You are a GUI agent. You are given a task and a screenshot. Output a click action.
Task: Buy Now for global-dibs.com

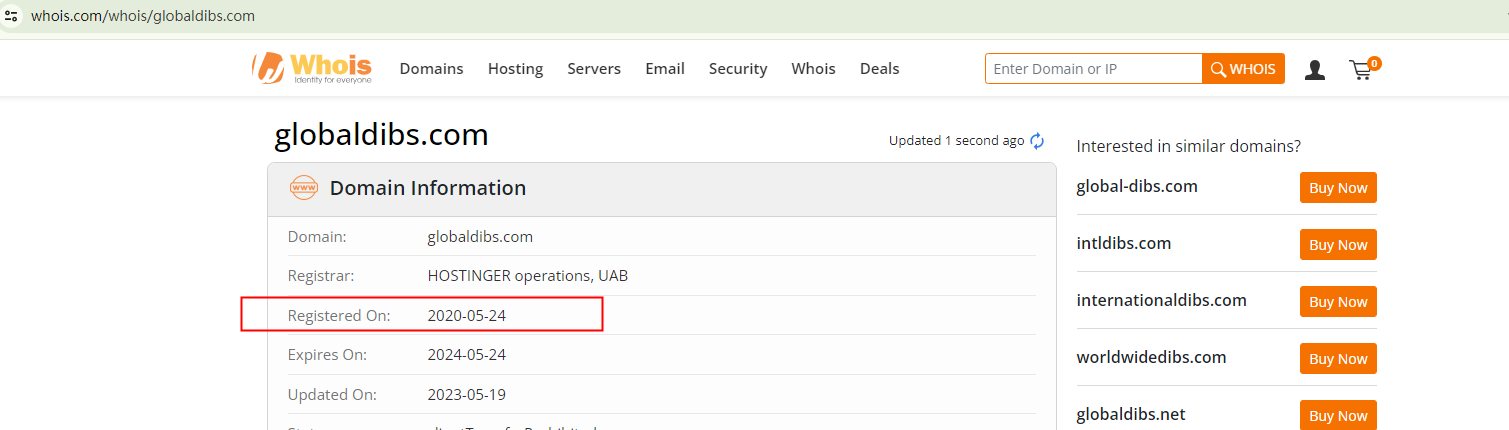1338,188
